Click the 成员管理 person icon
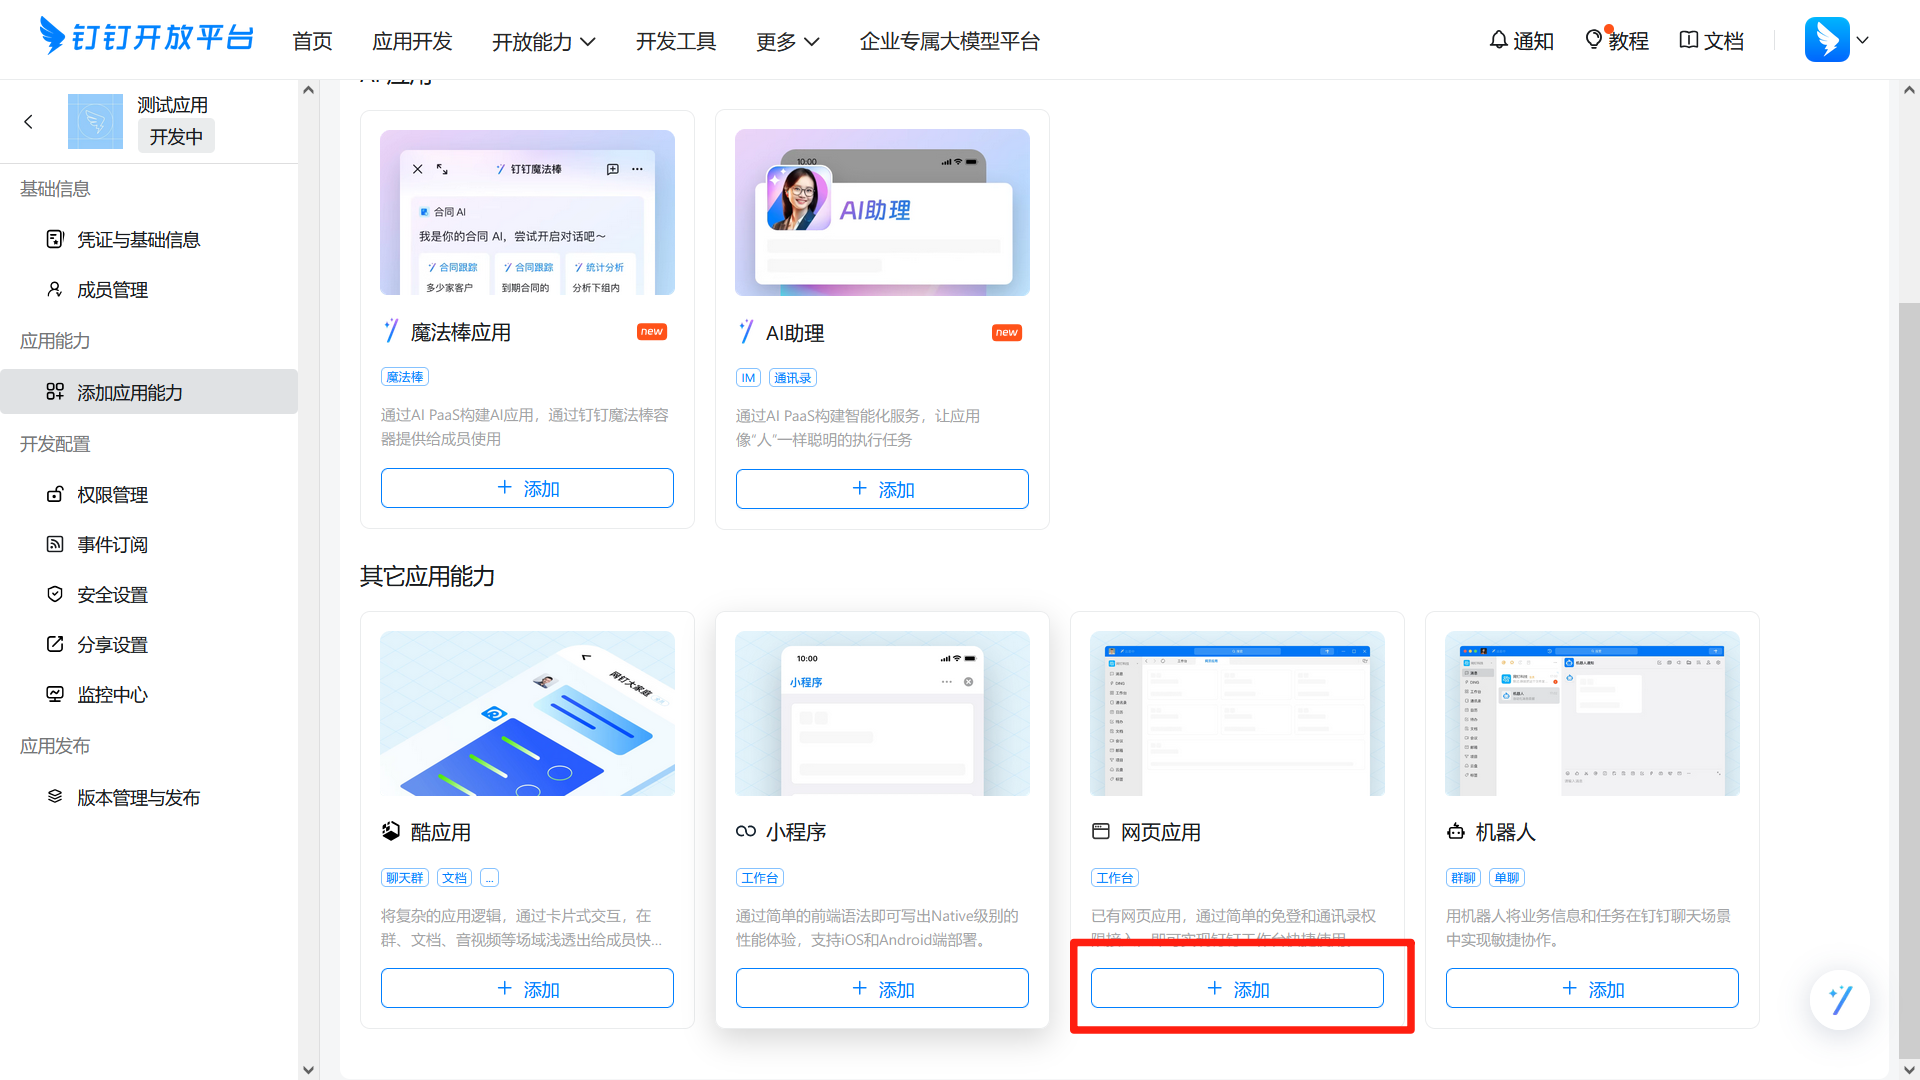Viewport: 1920px width, 1080px height. (x=55, y=289)
